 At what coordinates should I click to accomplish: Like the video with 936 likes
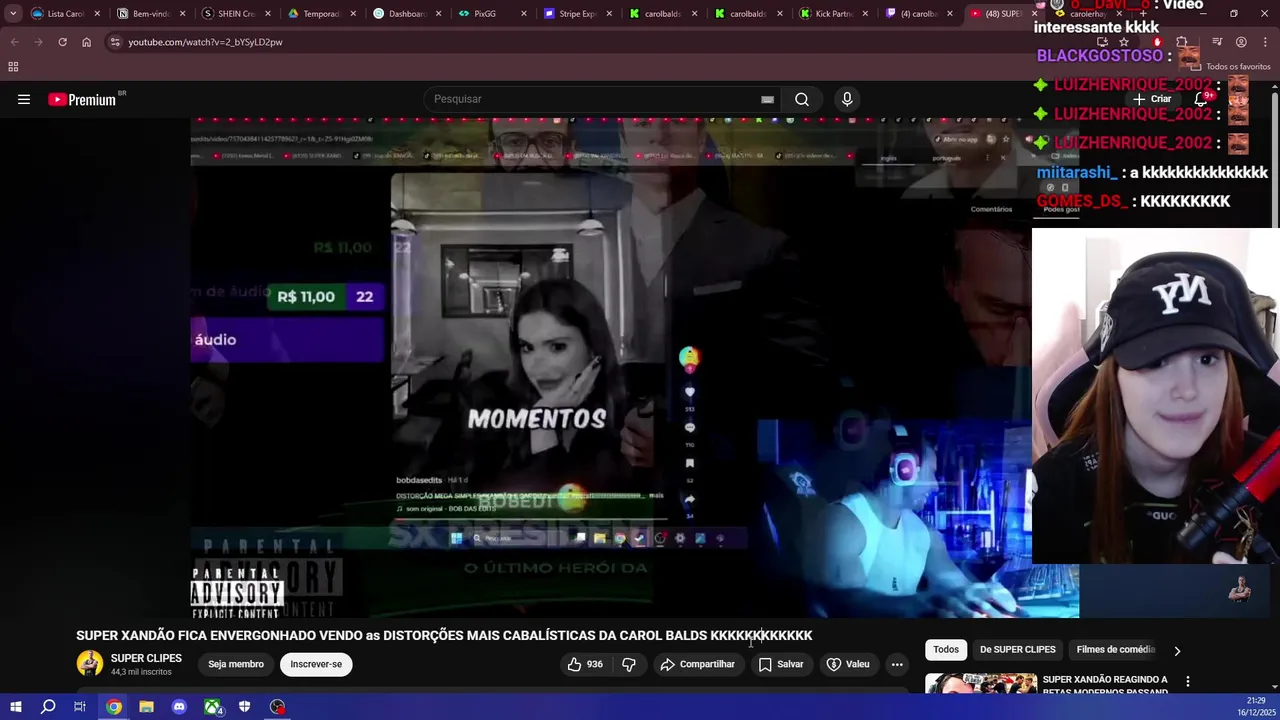[584, 664]
